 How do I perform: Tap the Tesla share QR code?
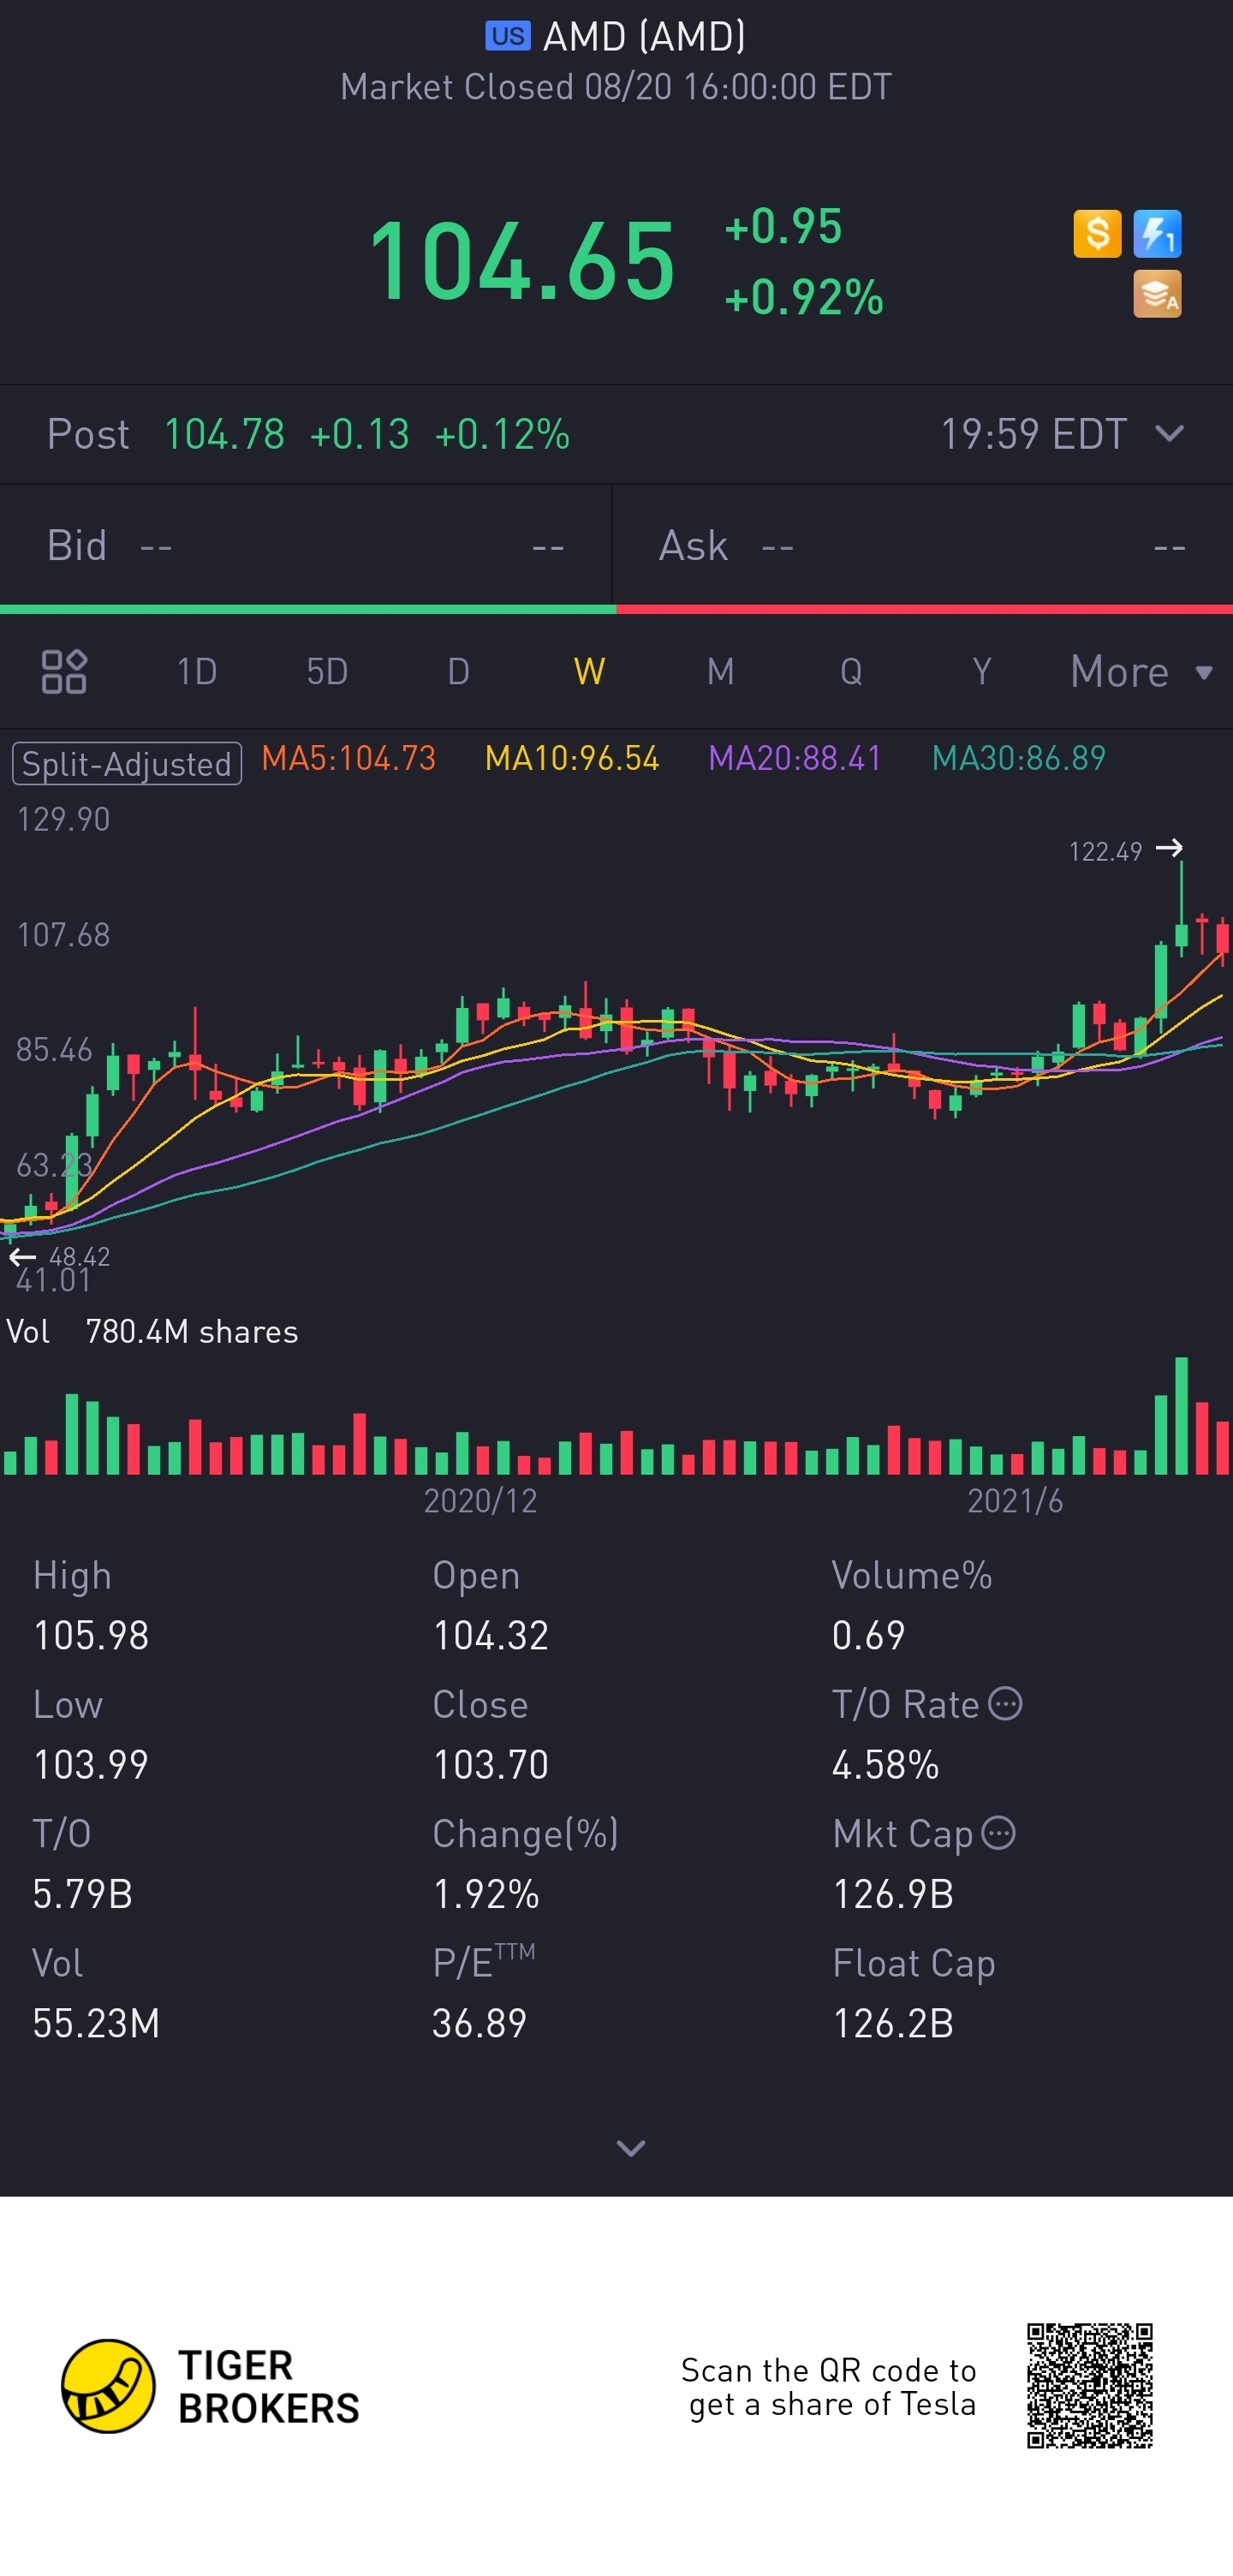coord(1090,2386)
